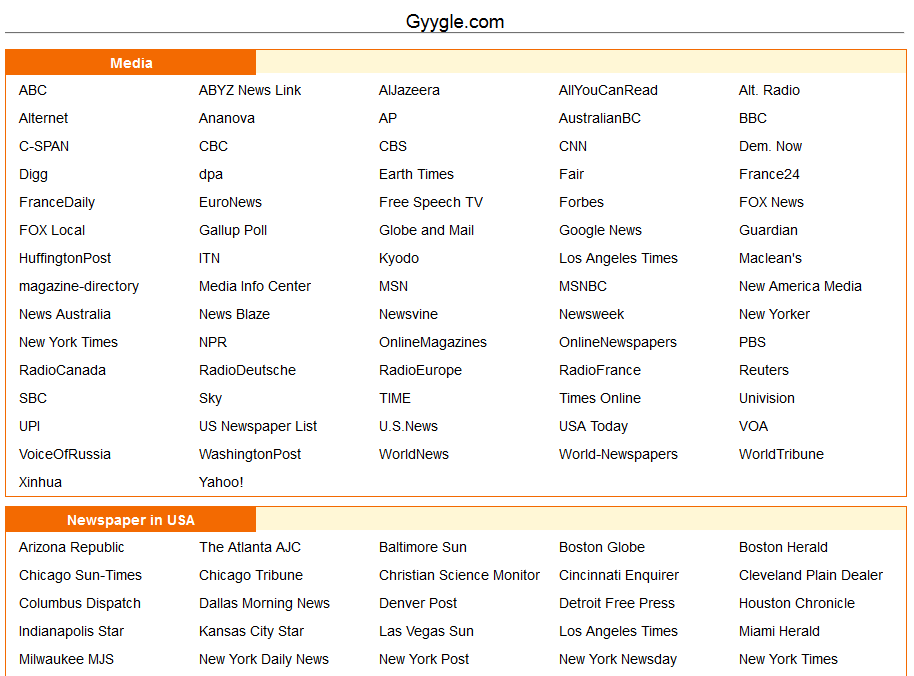Screen dimensions: 914x676
Task: Click US Newspaper List
Action: 258,426
